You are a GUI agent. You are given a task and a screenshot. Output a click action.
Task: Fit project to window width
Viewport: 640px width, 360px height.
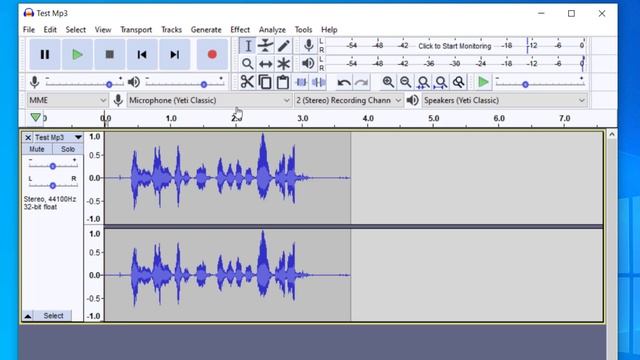441,82
